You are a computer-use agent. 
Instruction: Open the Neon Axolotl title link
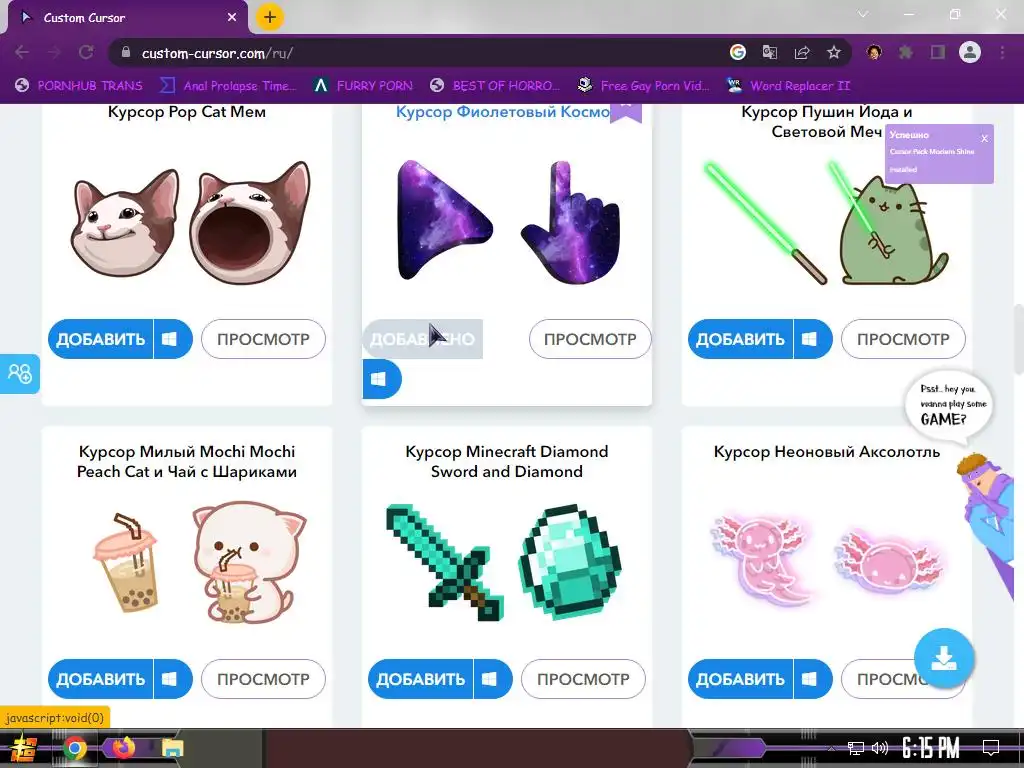click(x=827, y=452)
